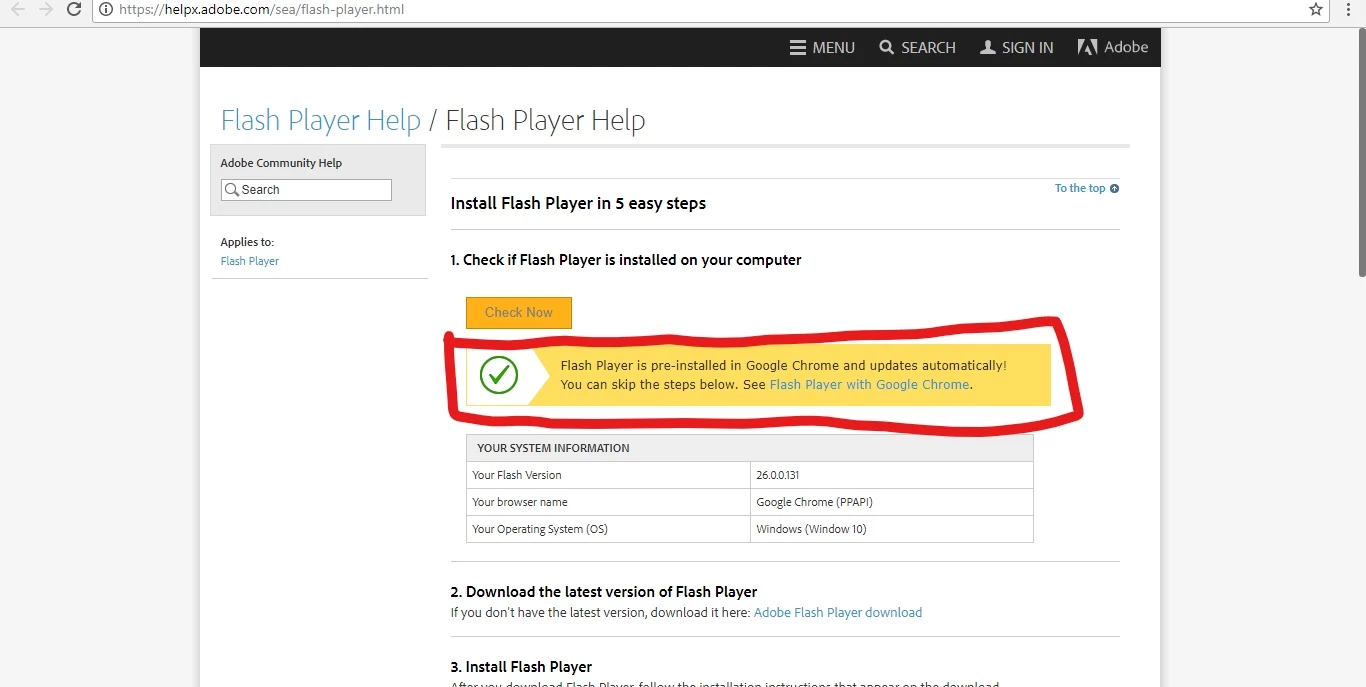Select the Windows (Window 10) cell

click(891, 529)
